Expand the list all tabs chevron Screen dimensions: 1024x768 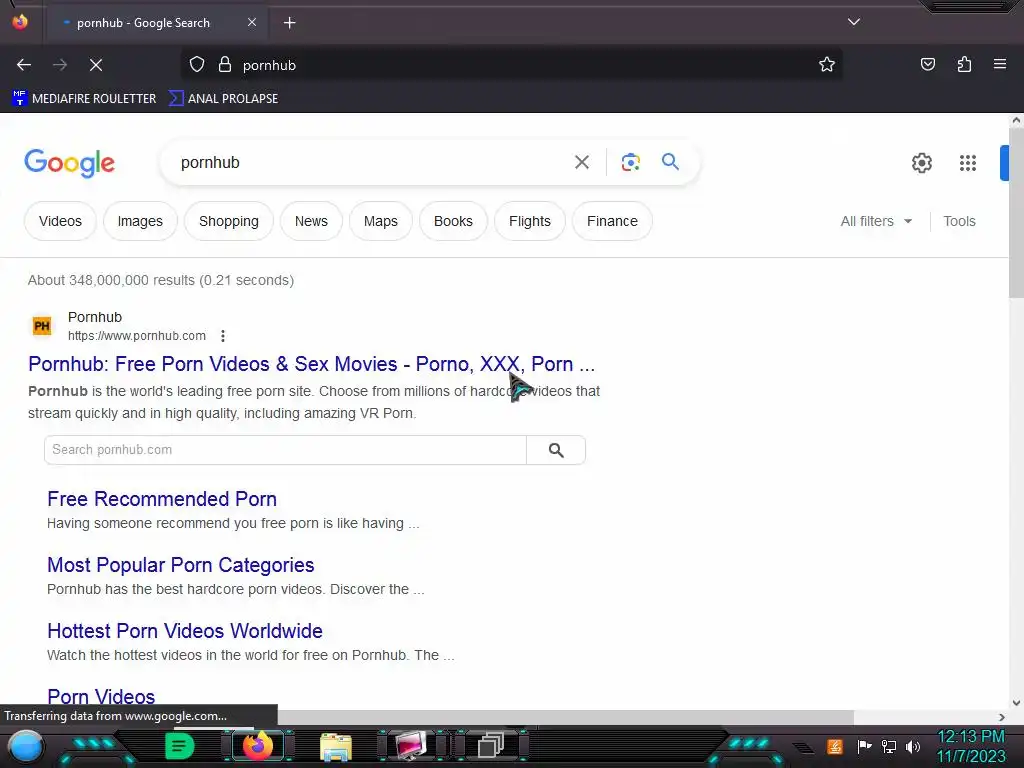[854, 22]
